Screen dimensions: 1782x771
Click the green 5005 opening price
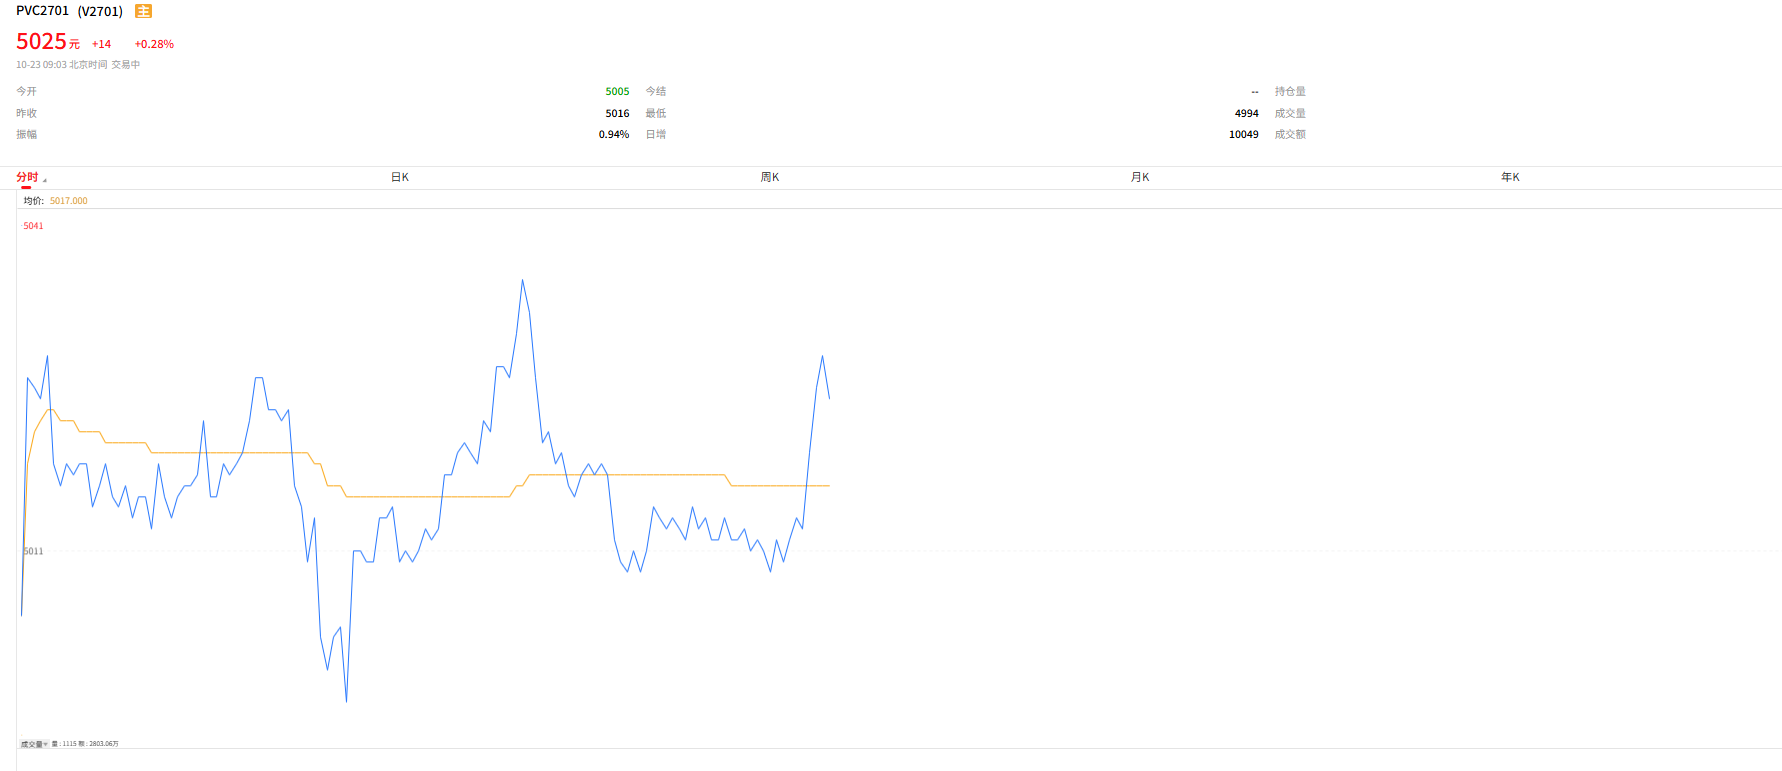click(x=617, y=91)
